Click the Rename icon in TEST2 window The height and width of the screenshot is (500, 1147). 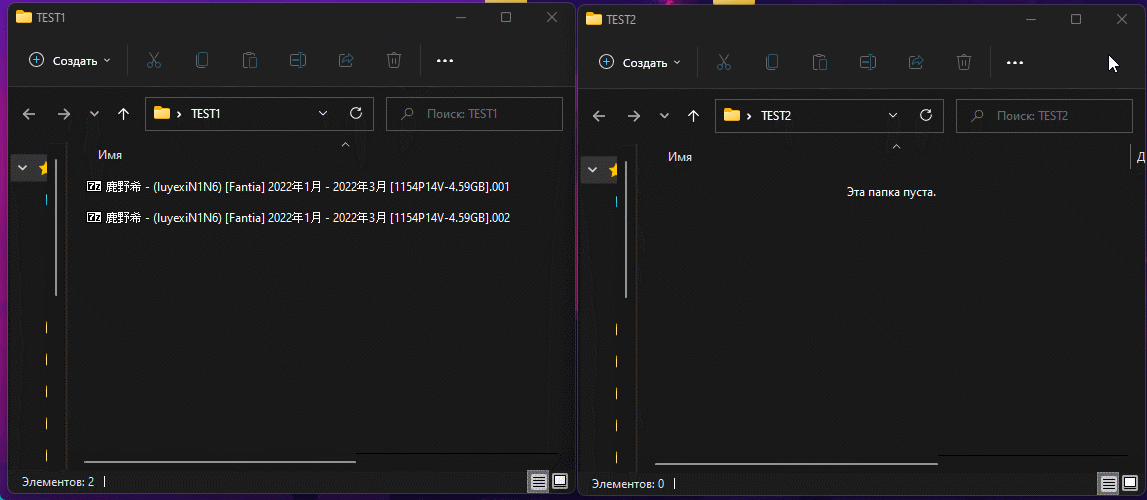[x=868, y=62]
